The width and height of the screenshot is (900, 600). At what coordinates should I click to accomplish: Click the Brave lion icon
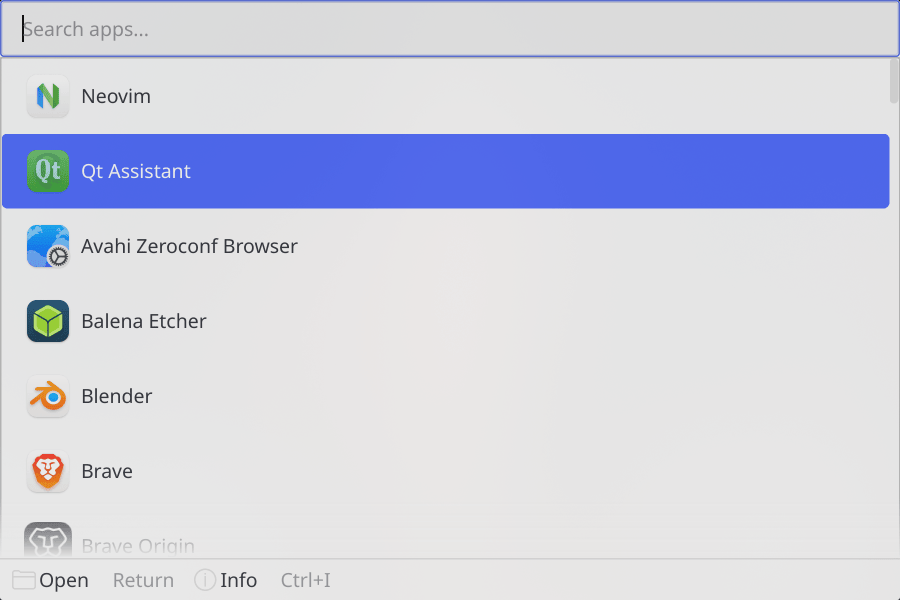click(x=48, y=471)
